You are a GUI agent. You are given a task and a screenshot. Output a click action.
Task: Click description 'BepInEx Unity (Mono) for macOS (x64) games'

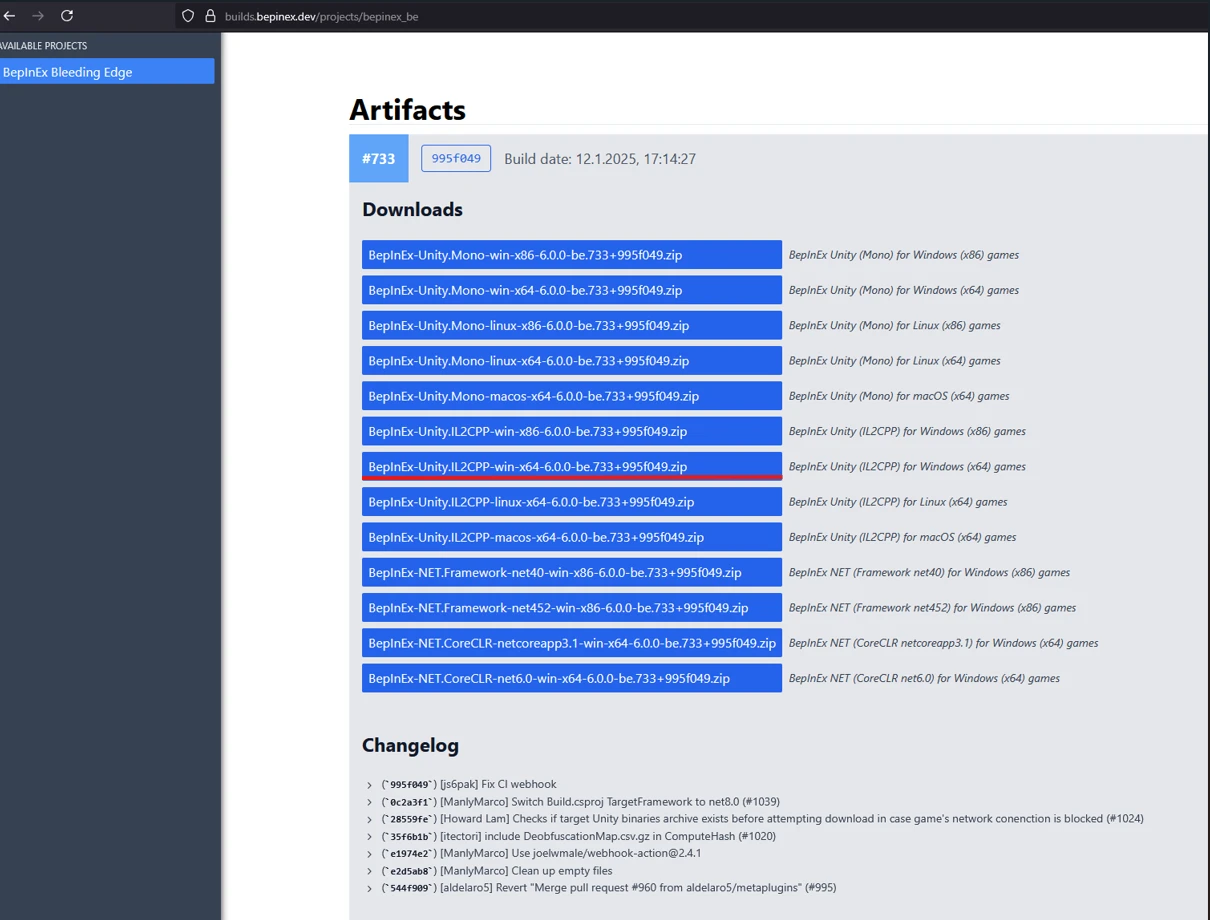point(899,396)
